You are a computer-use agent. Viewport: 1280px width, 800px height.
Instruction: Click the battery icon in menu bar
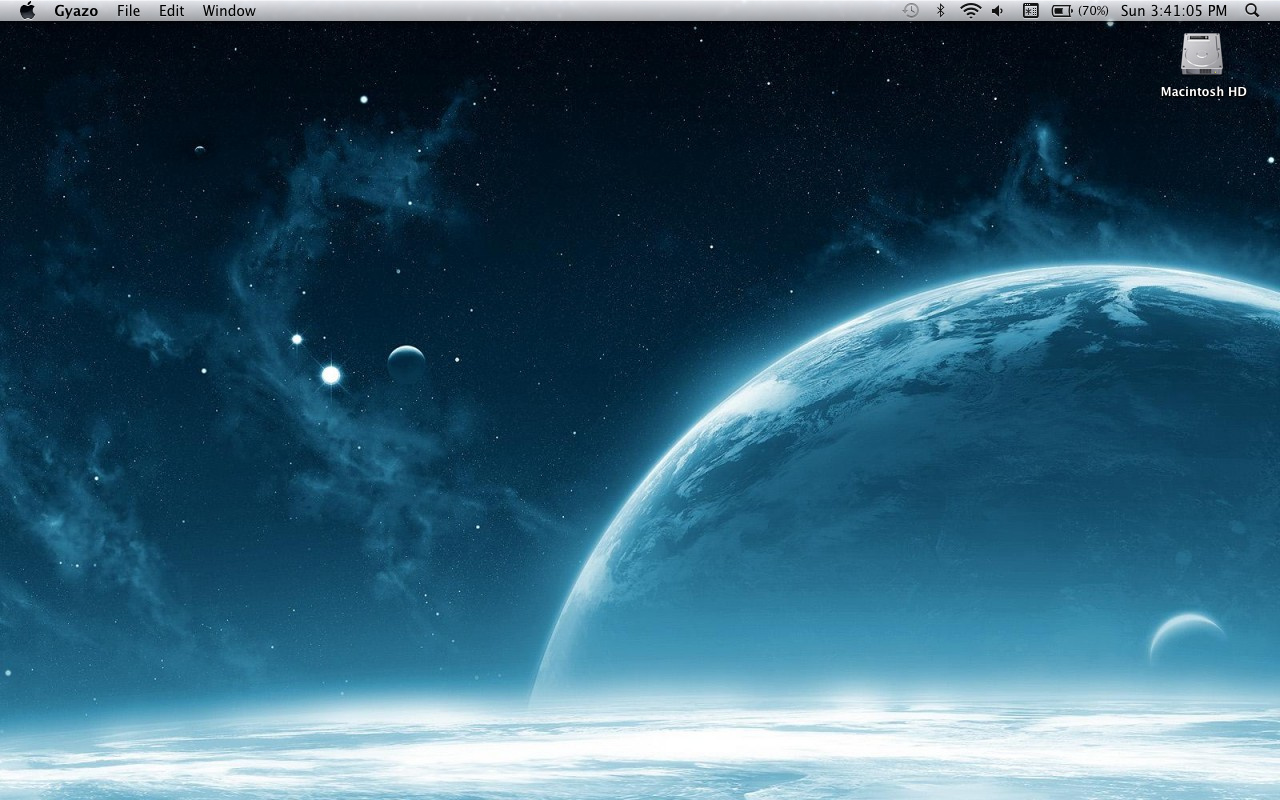tap(1062, 11)
